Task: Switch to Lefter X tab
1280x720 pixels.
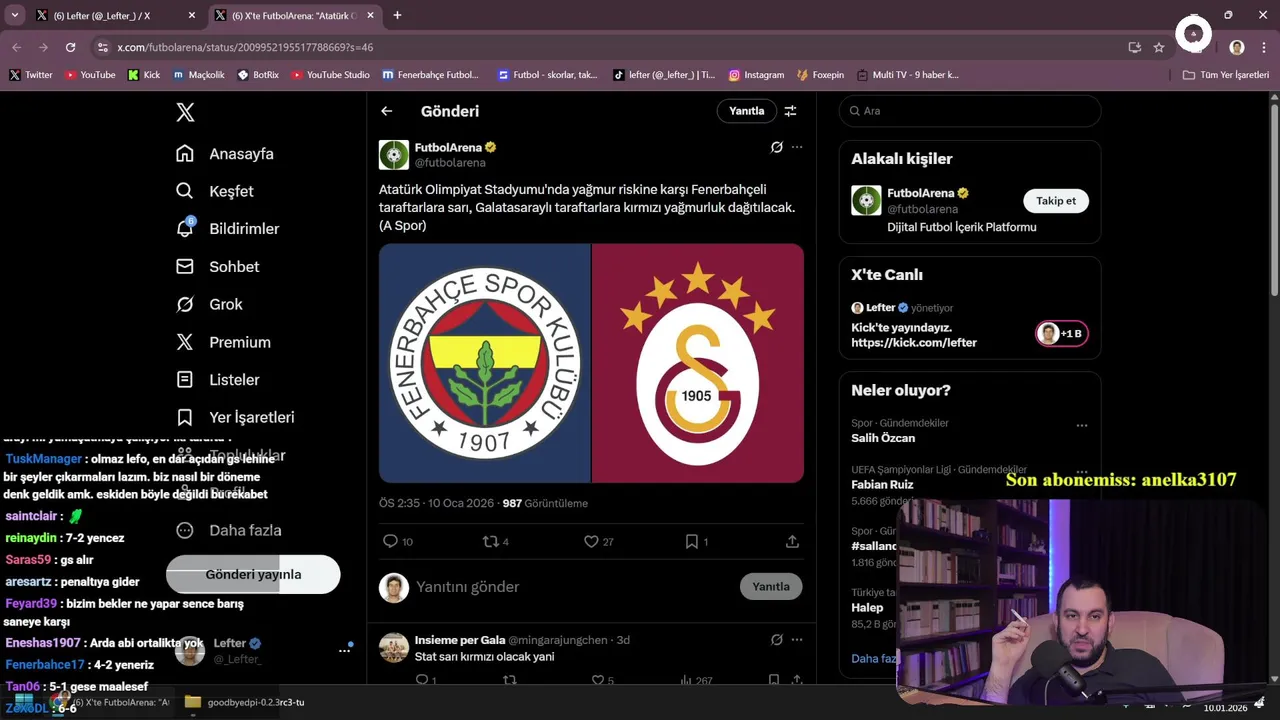Action: [116, 15]
